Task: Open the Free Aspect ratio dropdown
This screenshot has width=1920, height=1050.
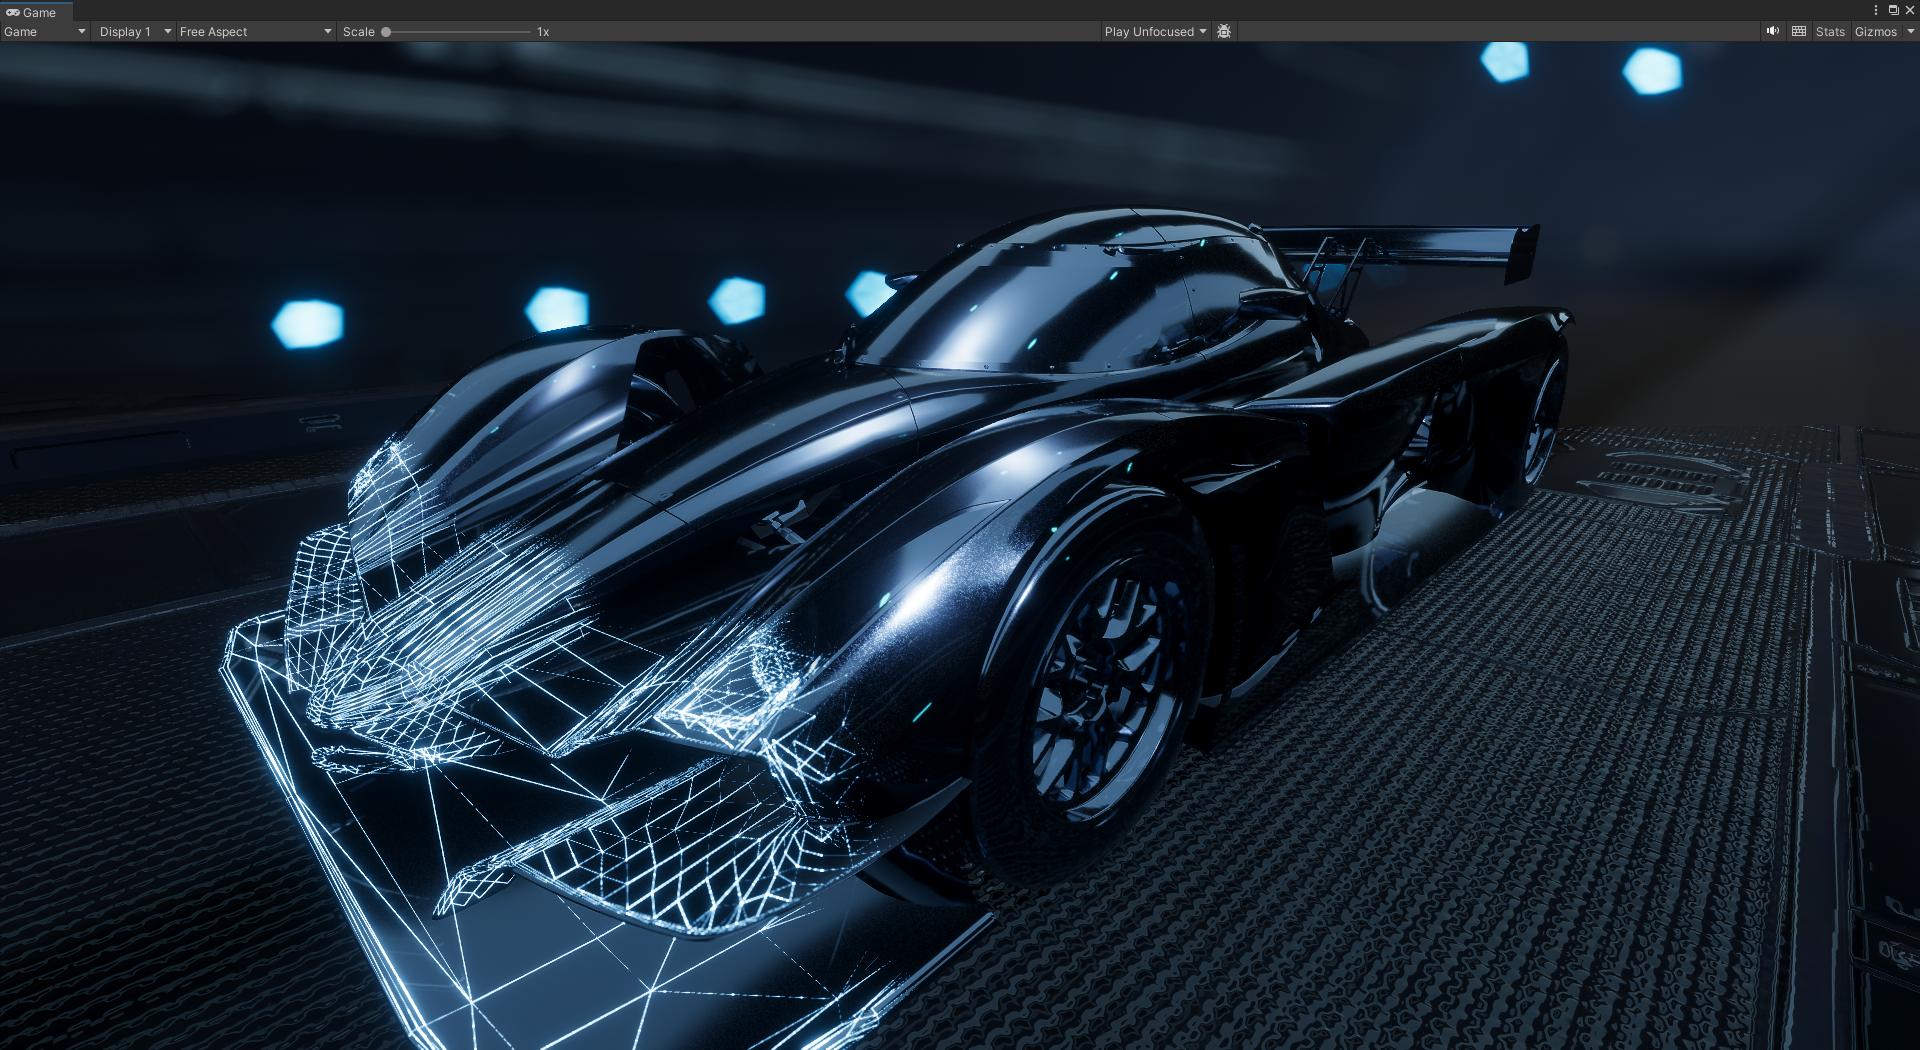Action: click(255, 32)
